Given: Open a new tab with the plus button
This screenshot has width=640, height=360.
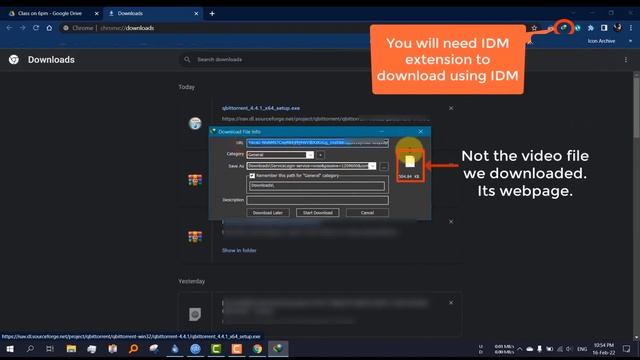Looking at the screenshot, I should [x=212, y=13].
